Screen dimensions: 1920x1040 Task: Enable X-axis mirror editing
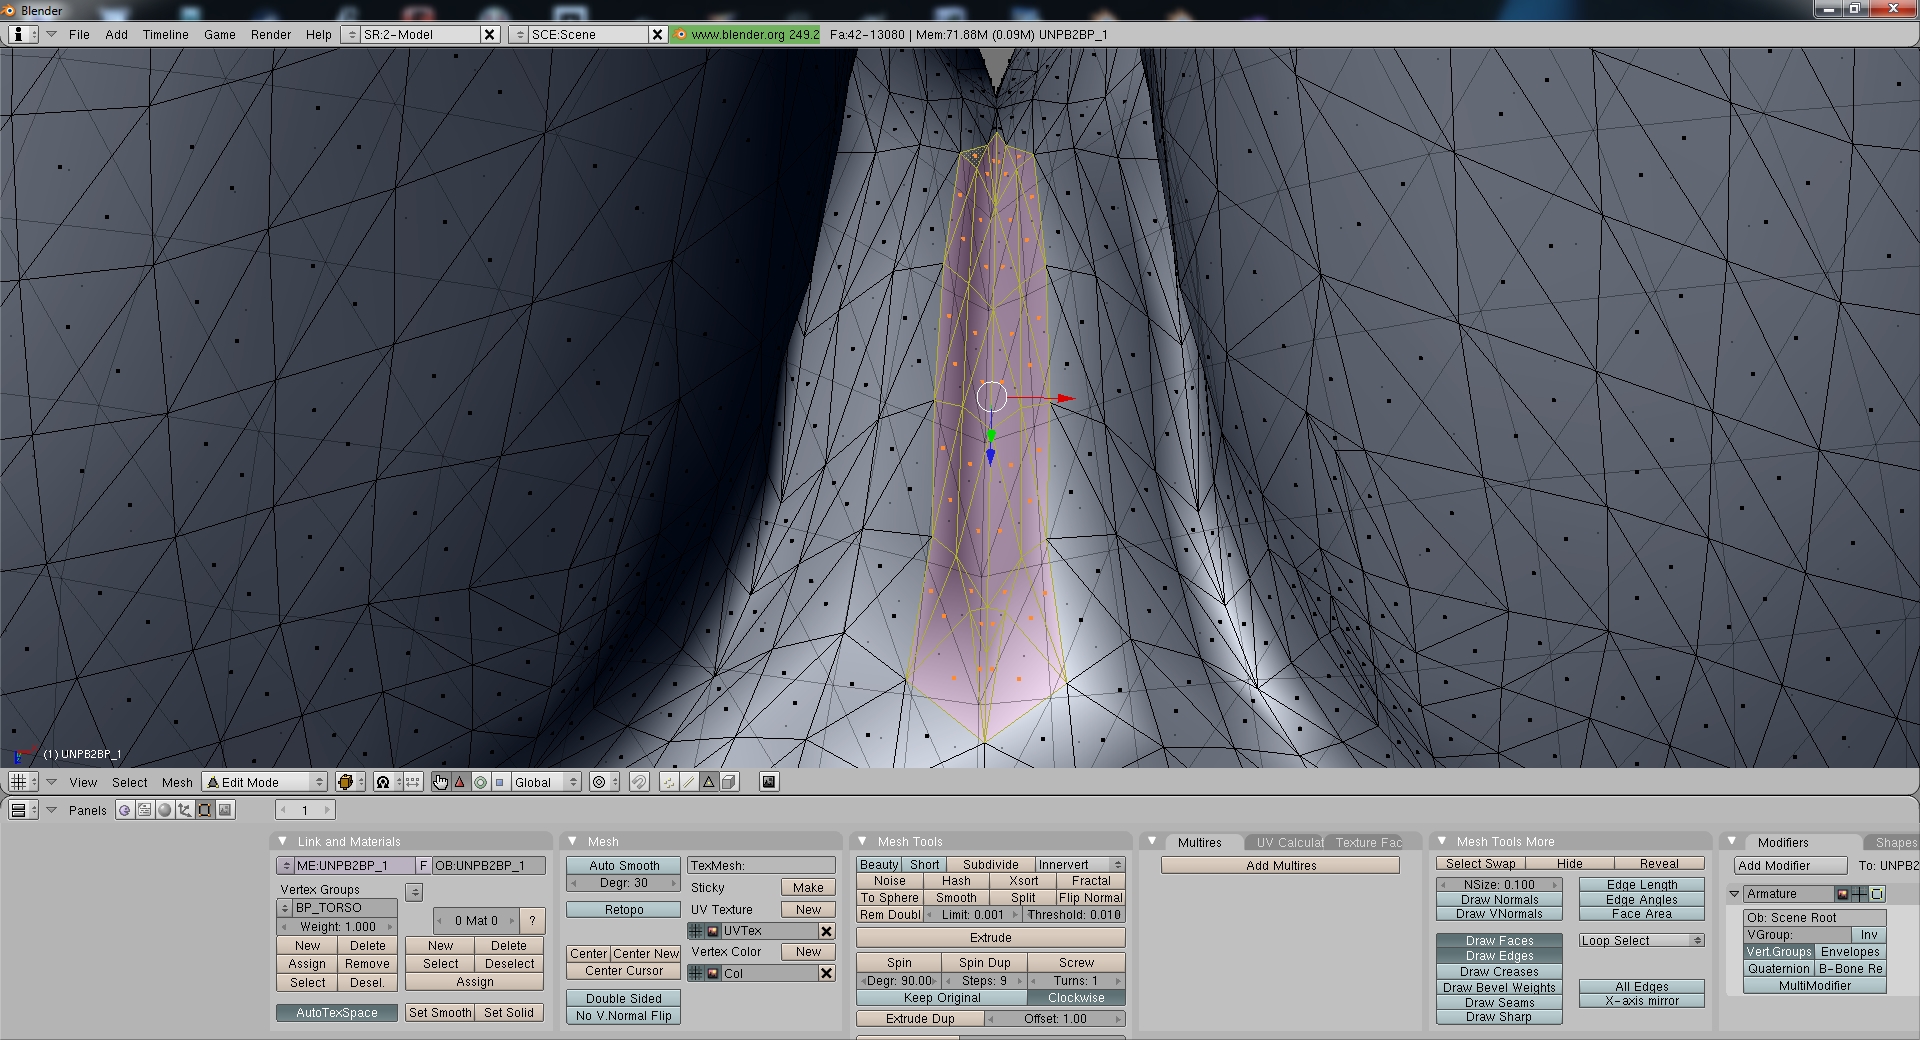[x=1642, y=1000]
